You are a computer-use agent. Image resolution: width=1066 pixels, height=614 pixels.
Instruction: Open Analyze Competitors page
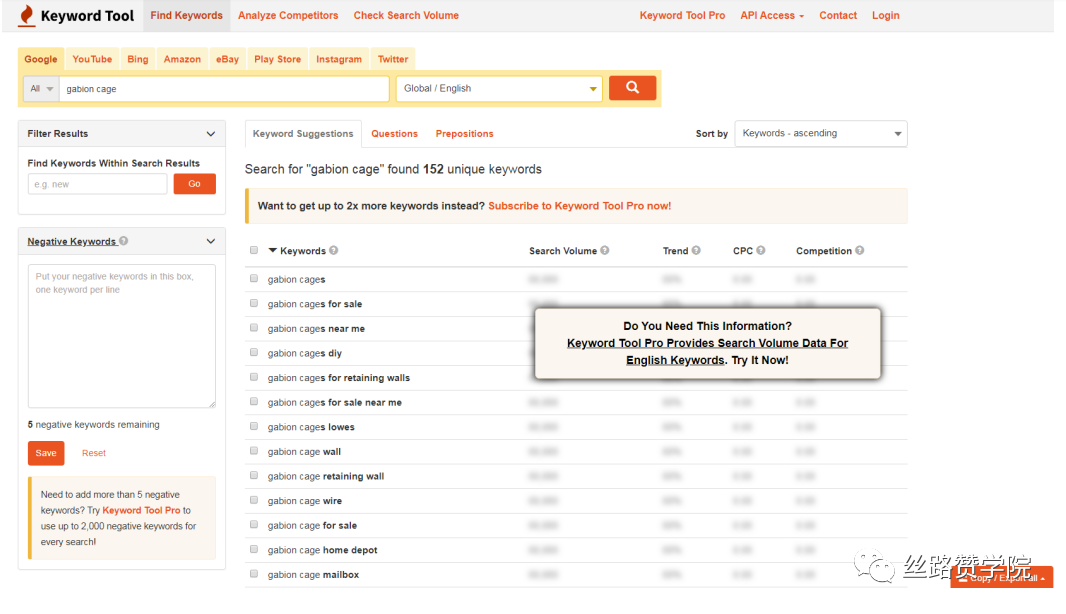point(288,15)
